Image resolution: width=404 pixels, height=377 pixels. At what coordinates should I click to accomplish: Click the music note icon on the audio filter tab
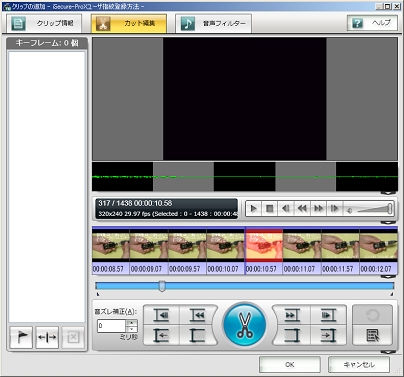pyautogui.click(x=188, y=24)
